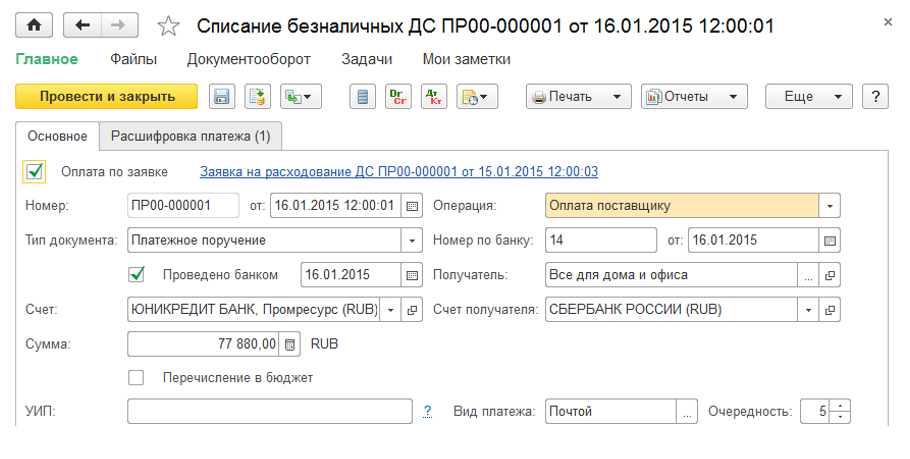The width and height of the screenshot is (910, 459).
Task: Open calendar picker for document date
Action: [412, 206]
